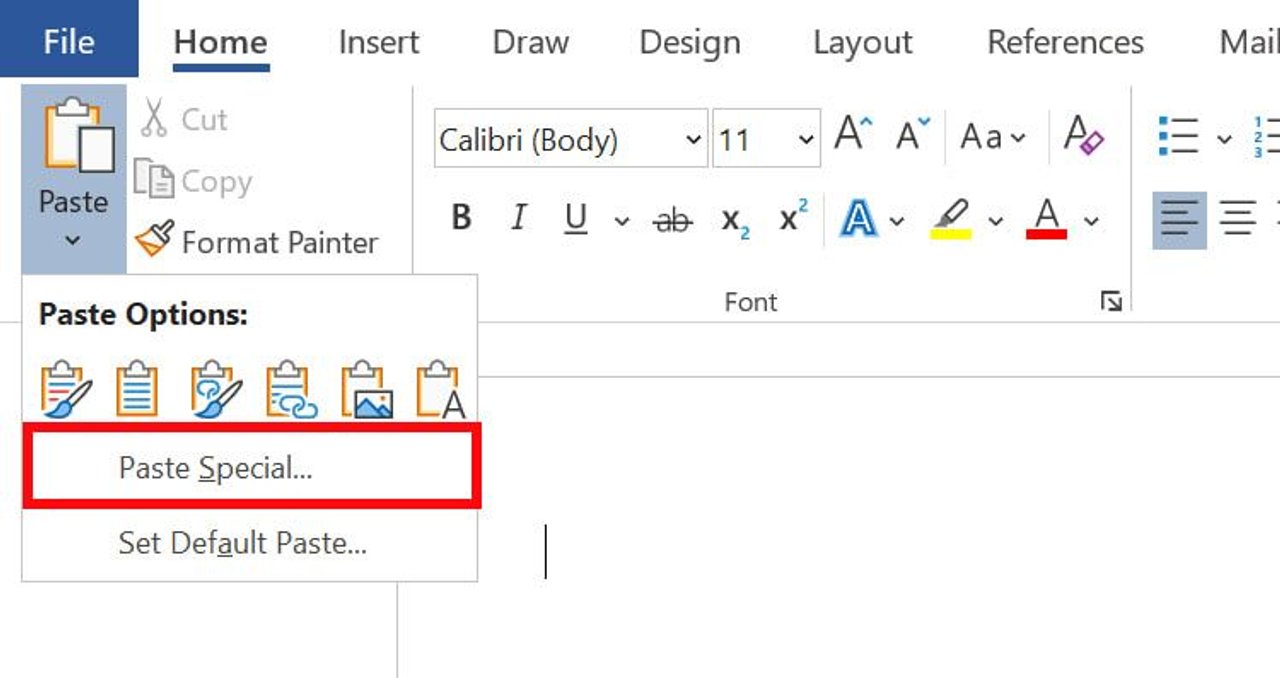Click the Format Painter brush

pyautogui.click(x=155, y=241)
